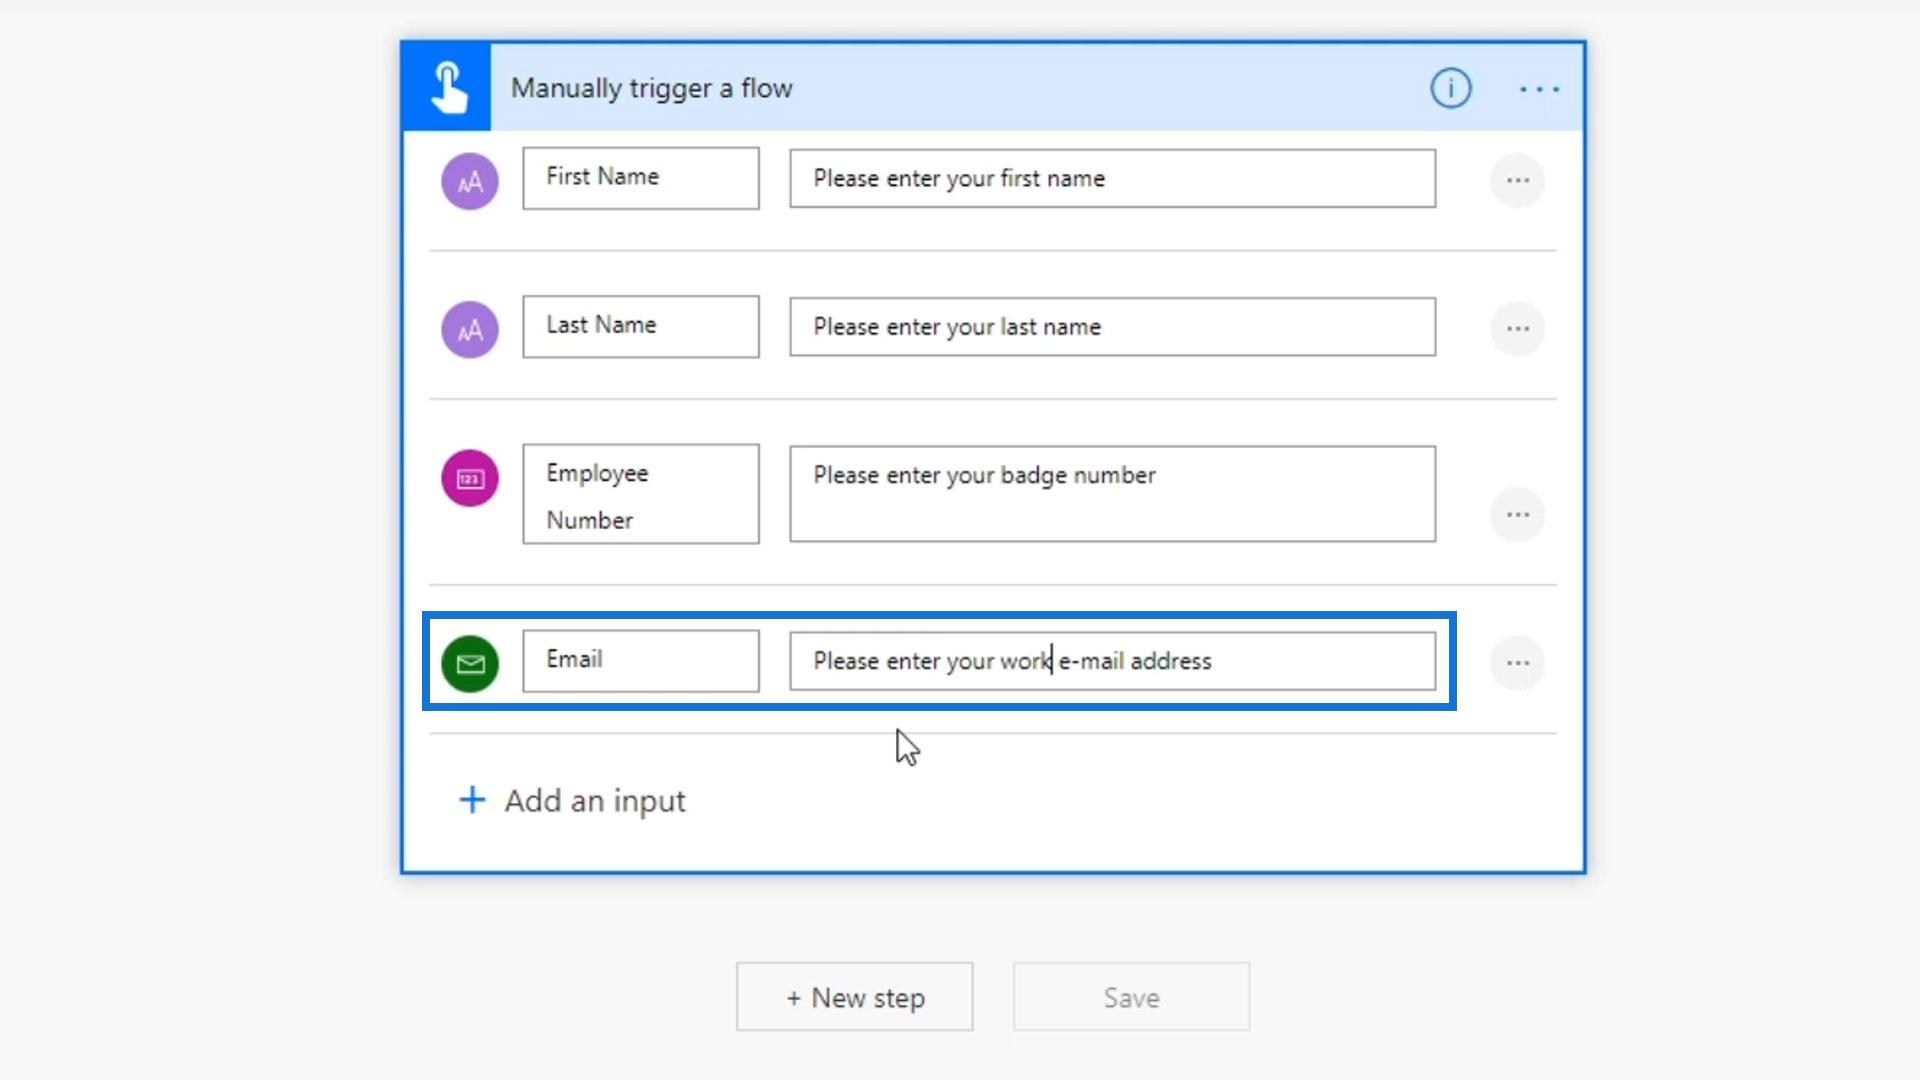This screenshot has height=1080, width=1920.
Task: Edit the Last Name title field
Action: (640, 326)
